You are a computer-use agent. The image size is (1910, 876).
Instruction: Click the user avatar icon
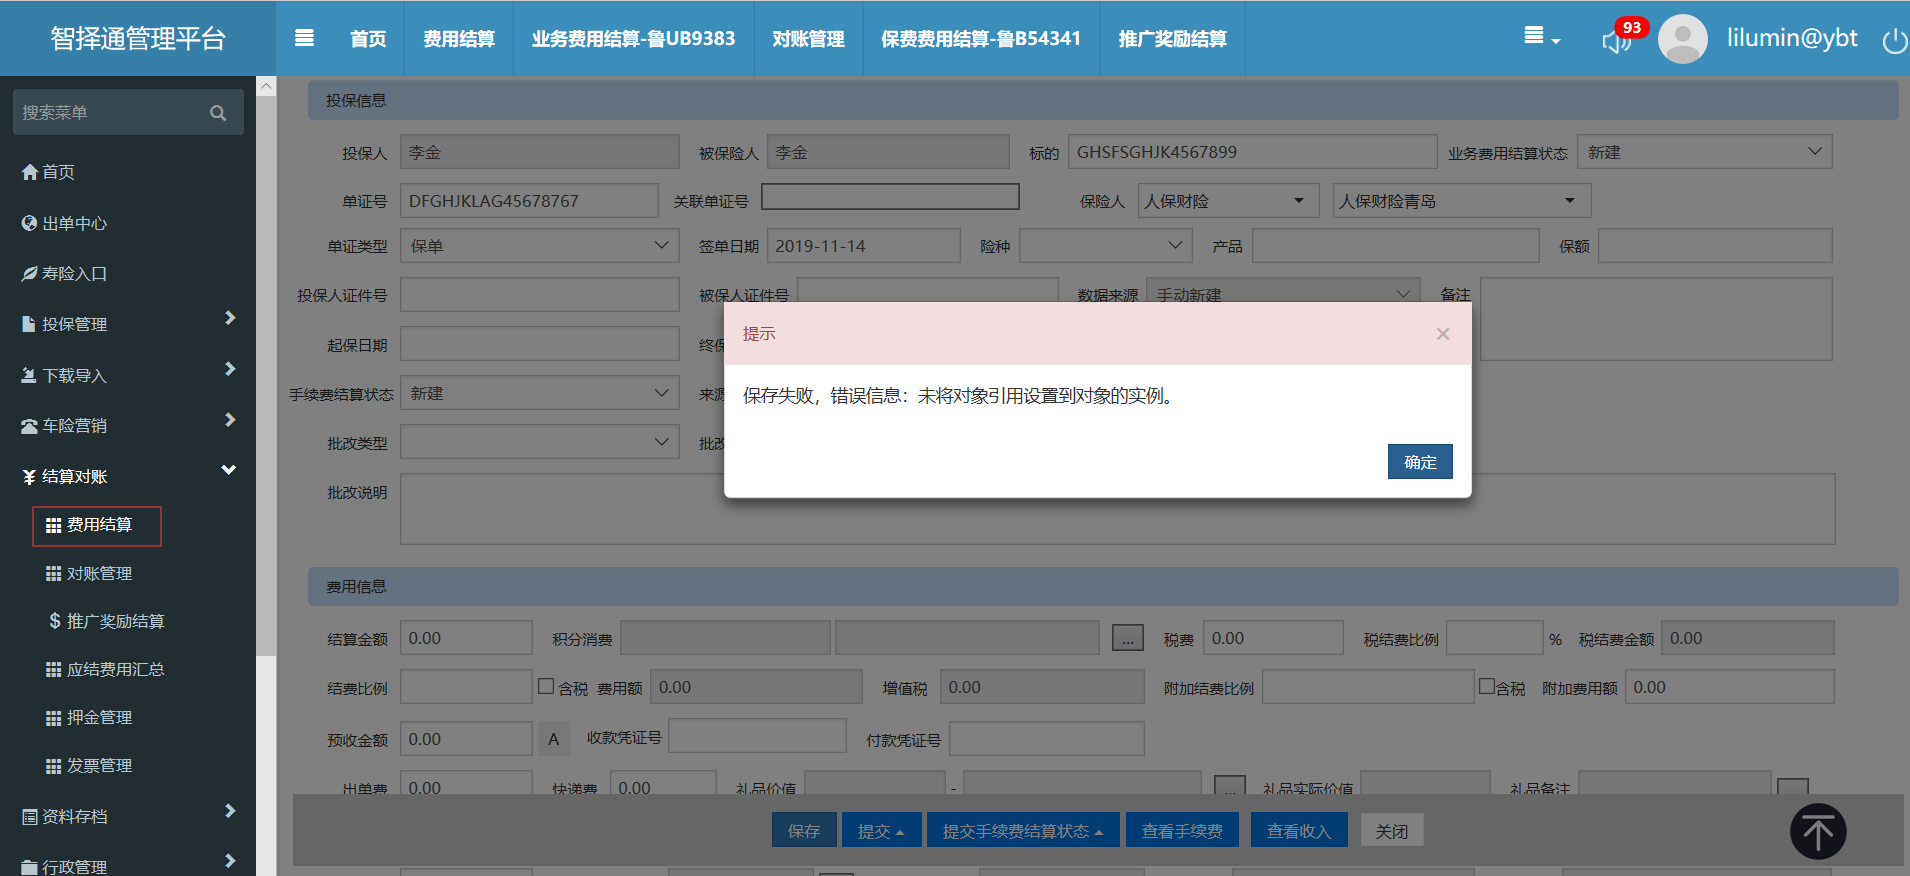click(1682, 39)
